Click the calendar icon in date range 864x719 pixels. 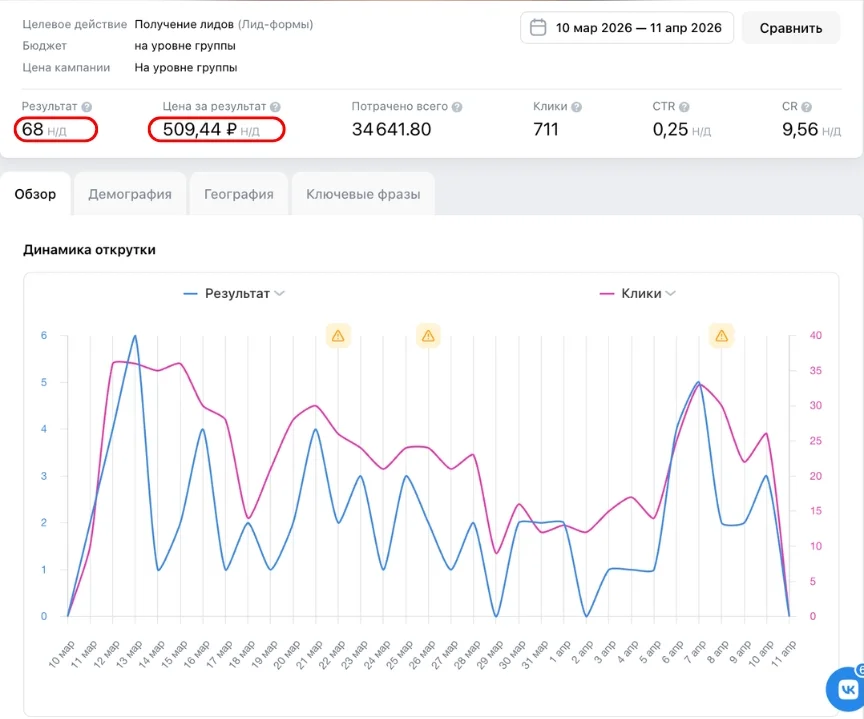click(538, 28)
